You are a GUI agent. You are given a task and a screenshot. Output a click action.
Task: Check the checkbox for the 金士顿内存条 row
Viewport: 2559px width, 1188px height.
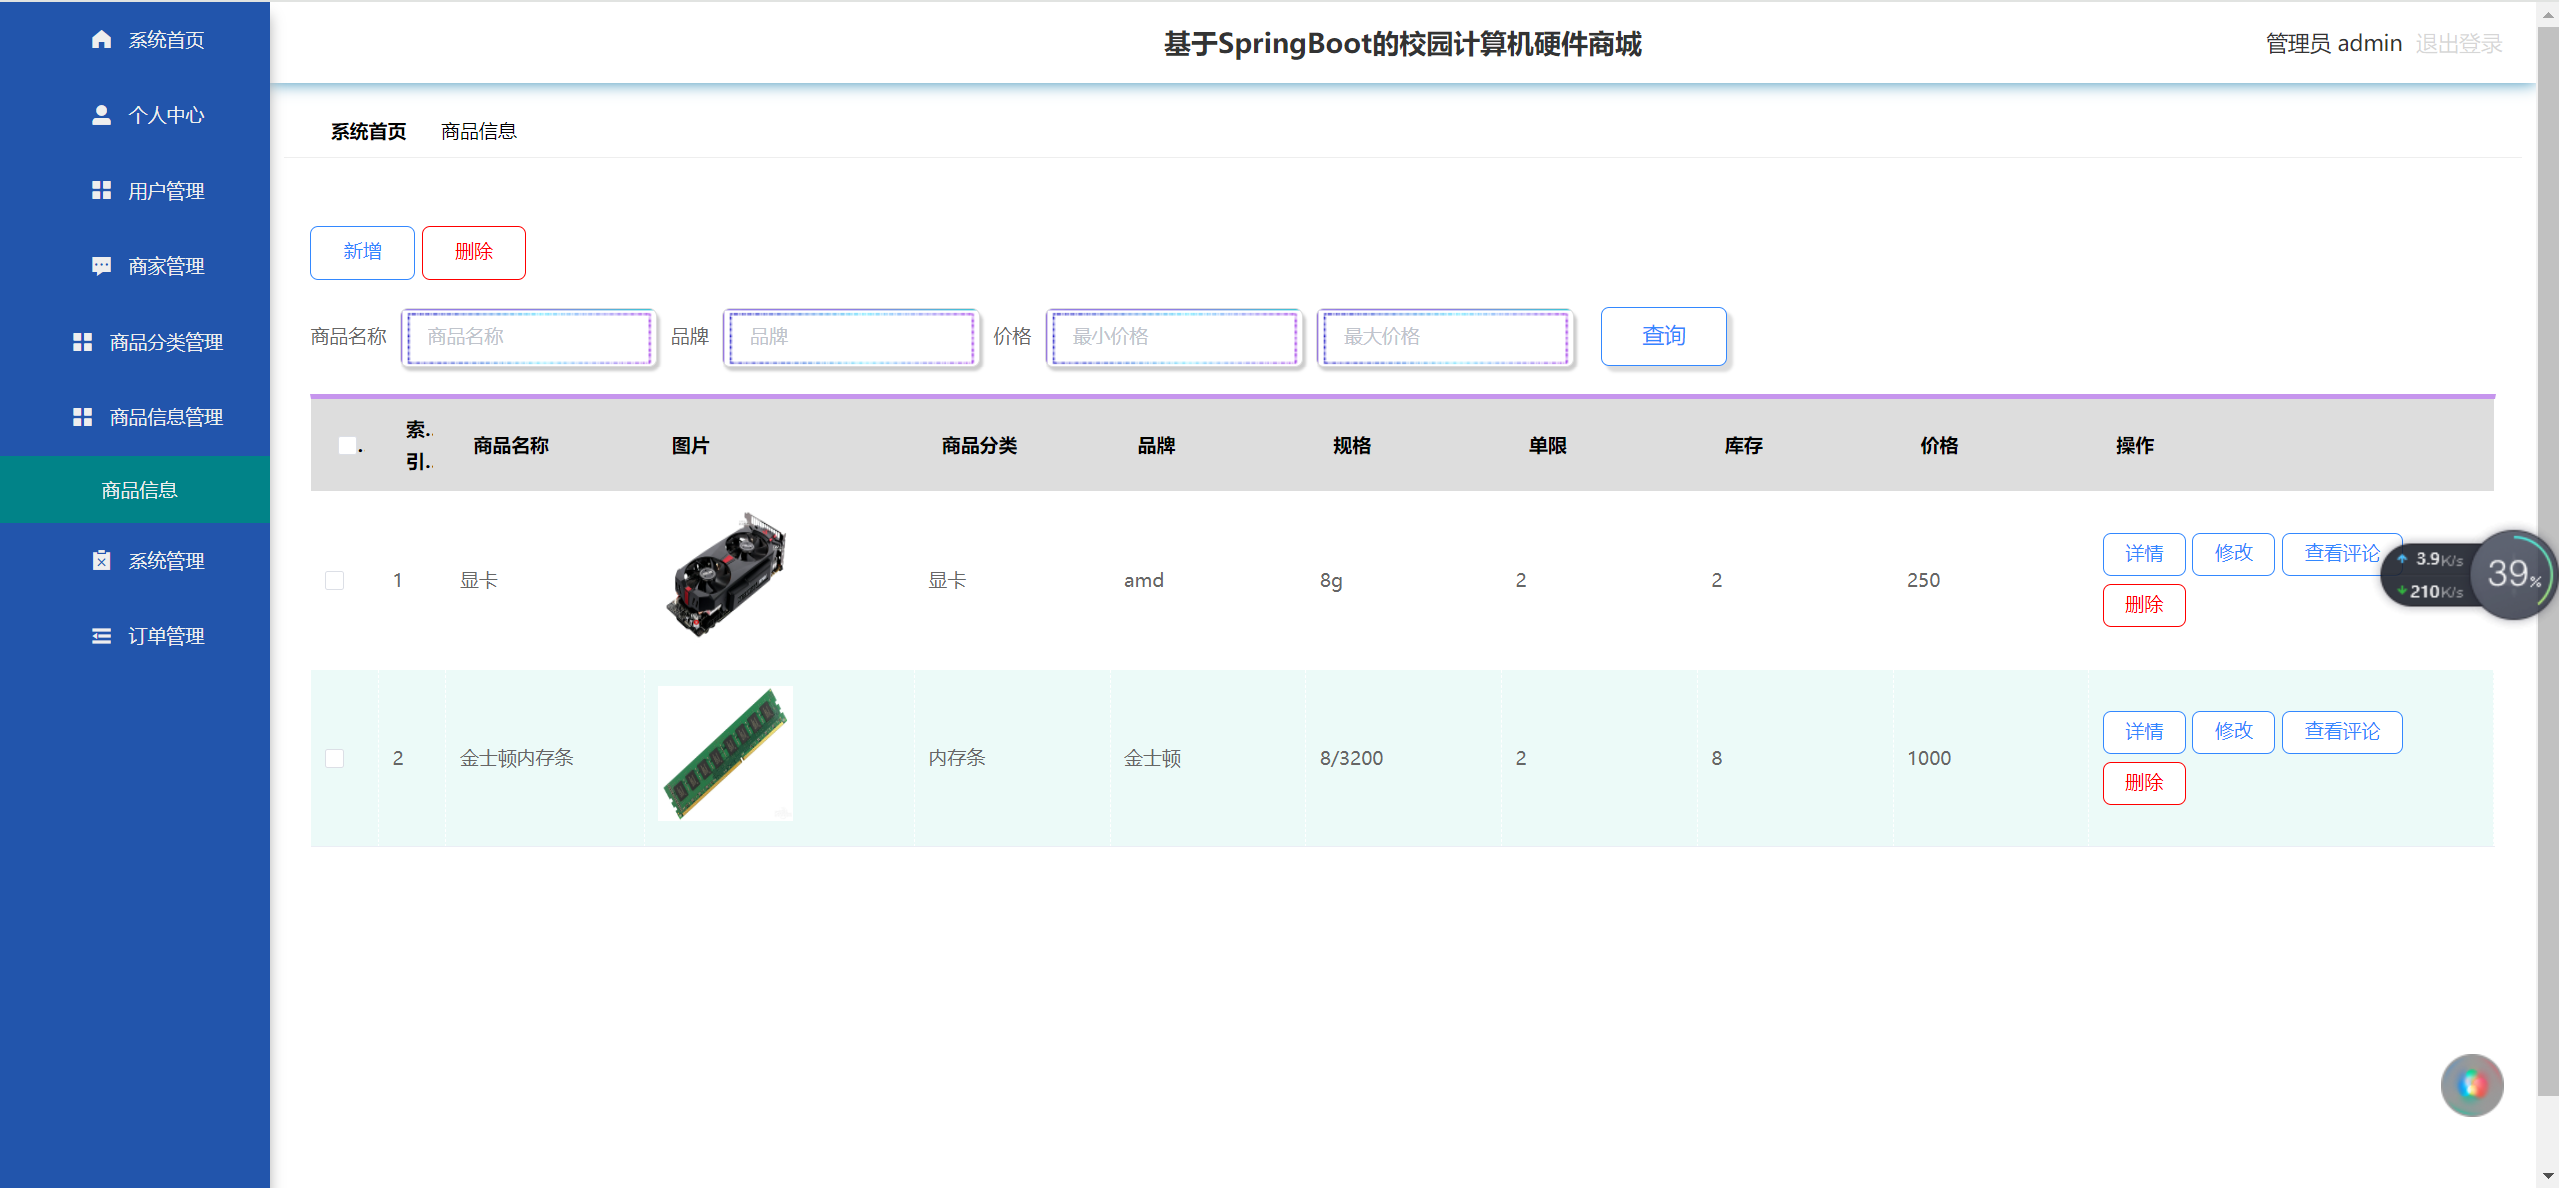(334, 758)
